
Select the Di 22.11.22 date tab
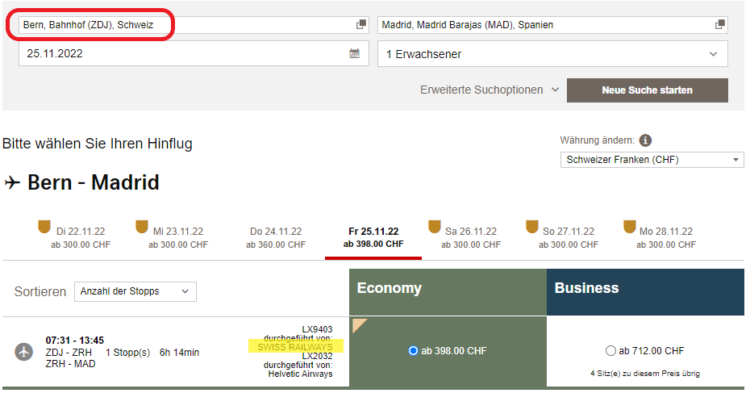[80, 238]
